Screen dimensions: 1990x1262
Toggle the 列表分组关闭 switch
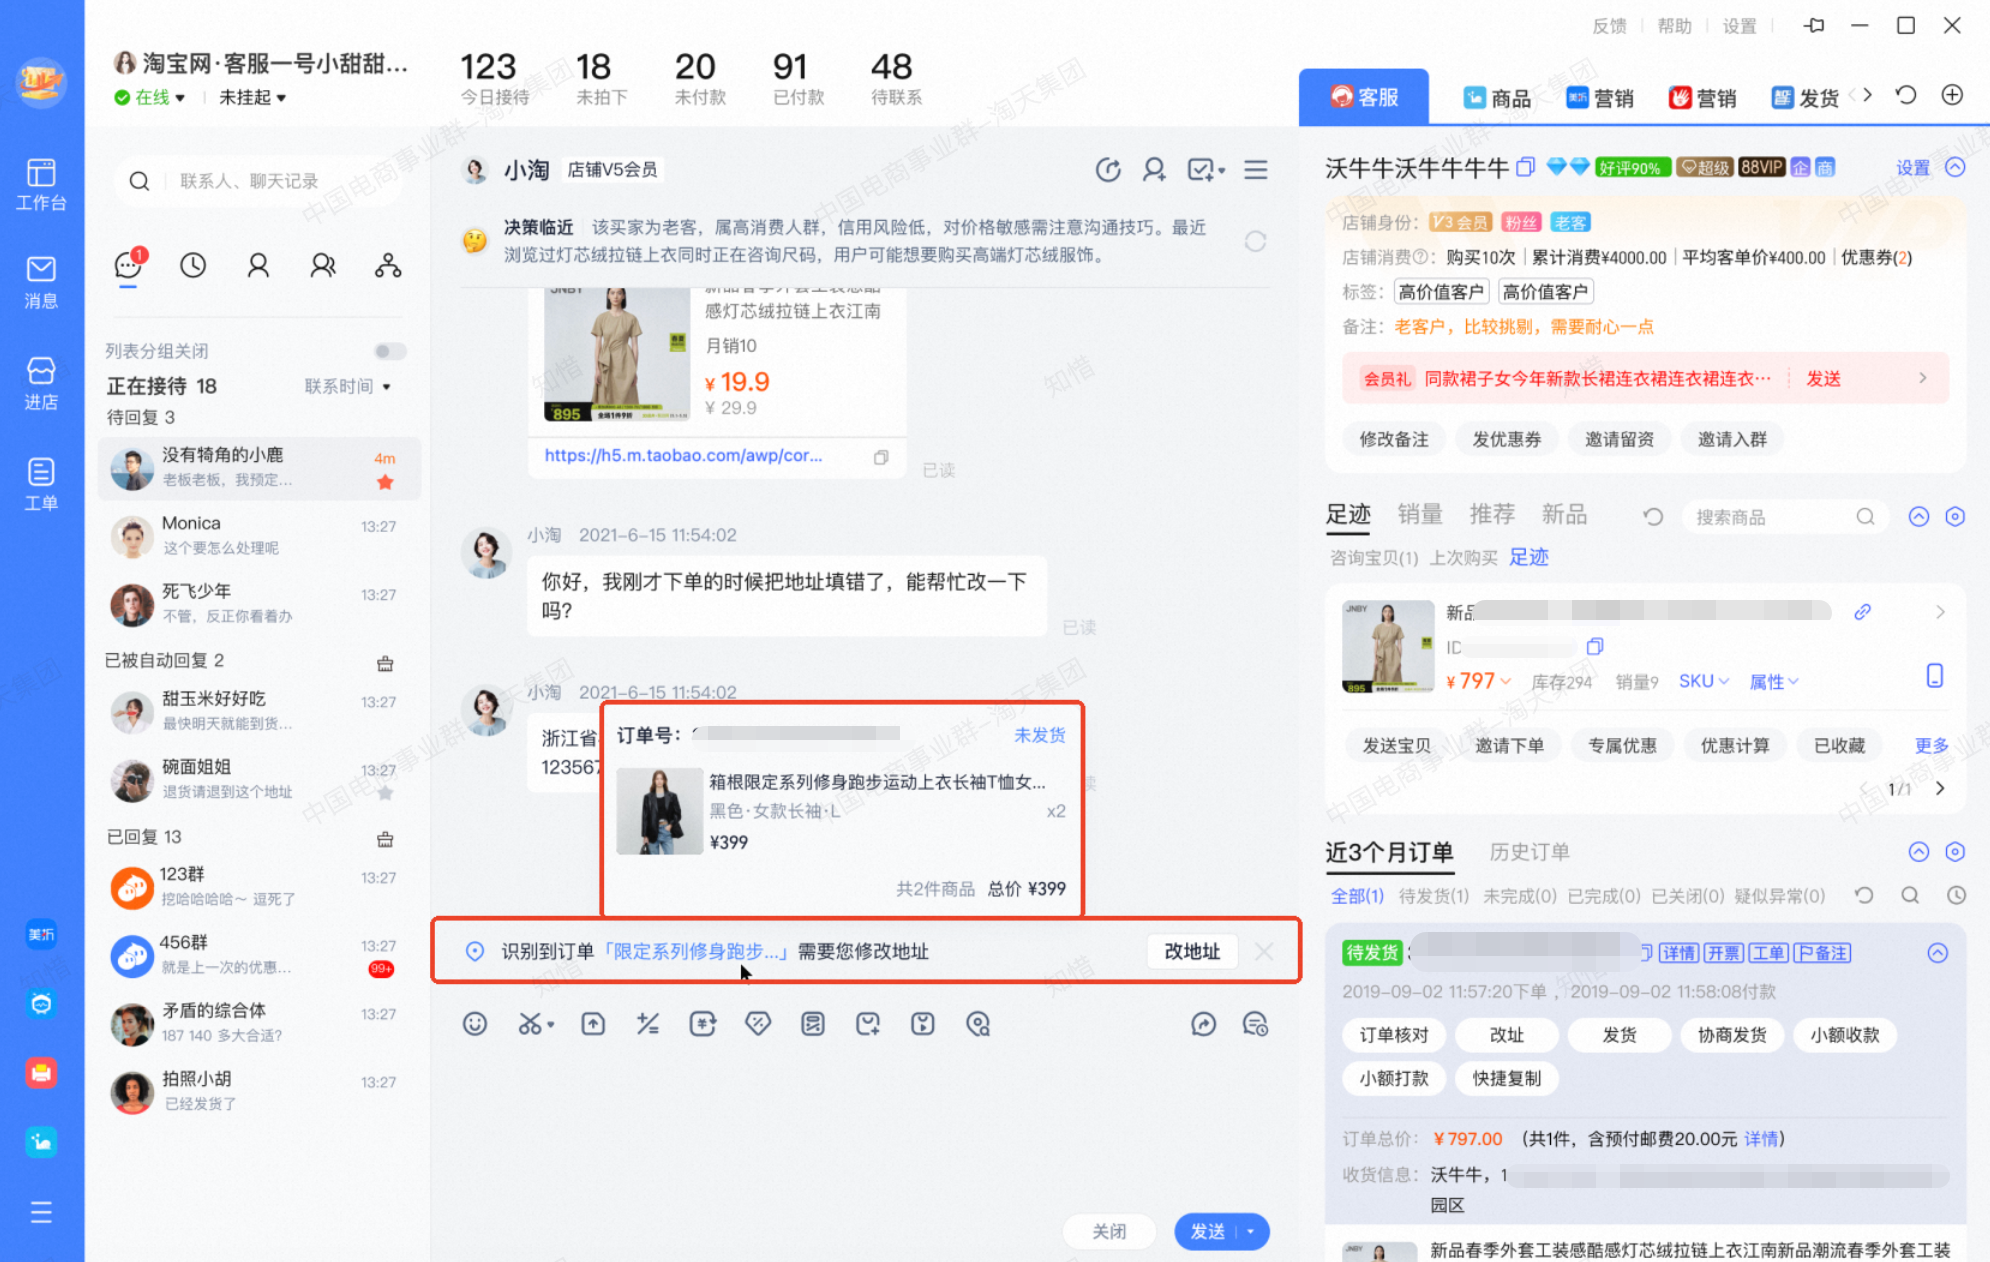(390, 351)
